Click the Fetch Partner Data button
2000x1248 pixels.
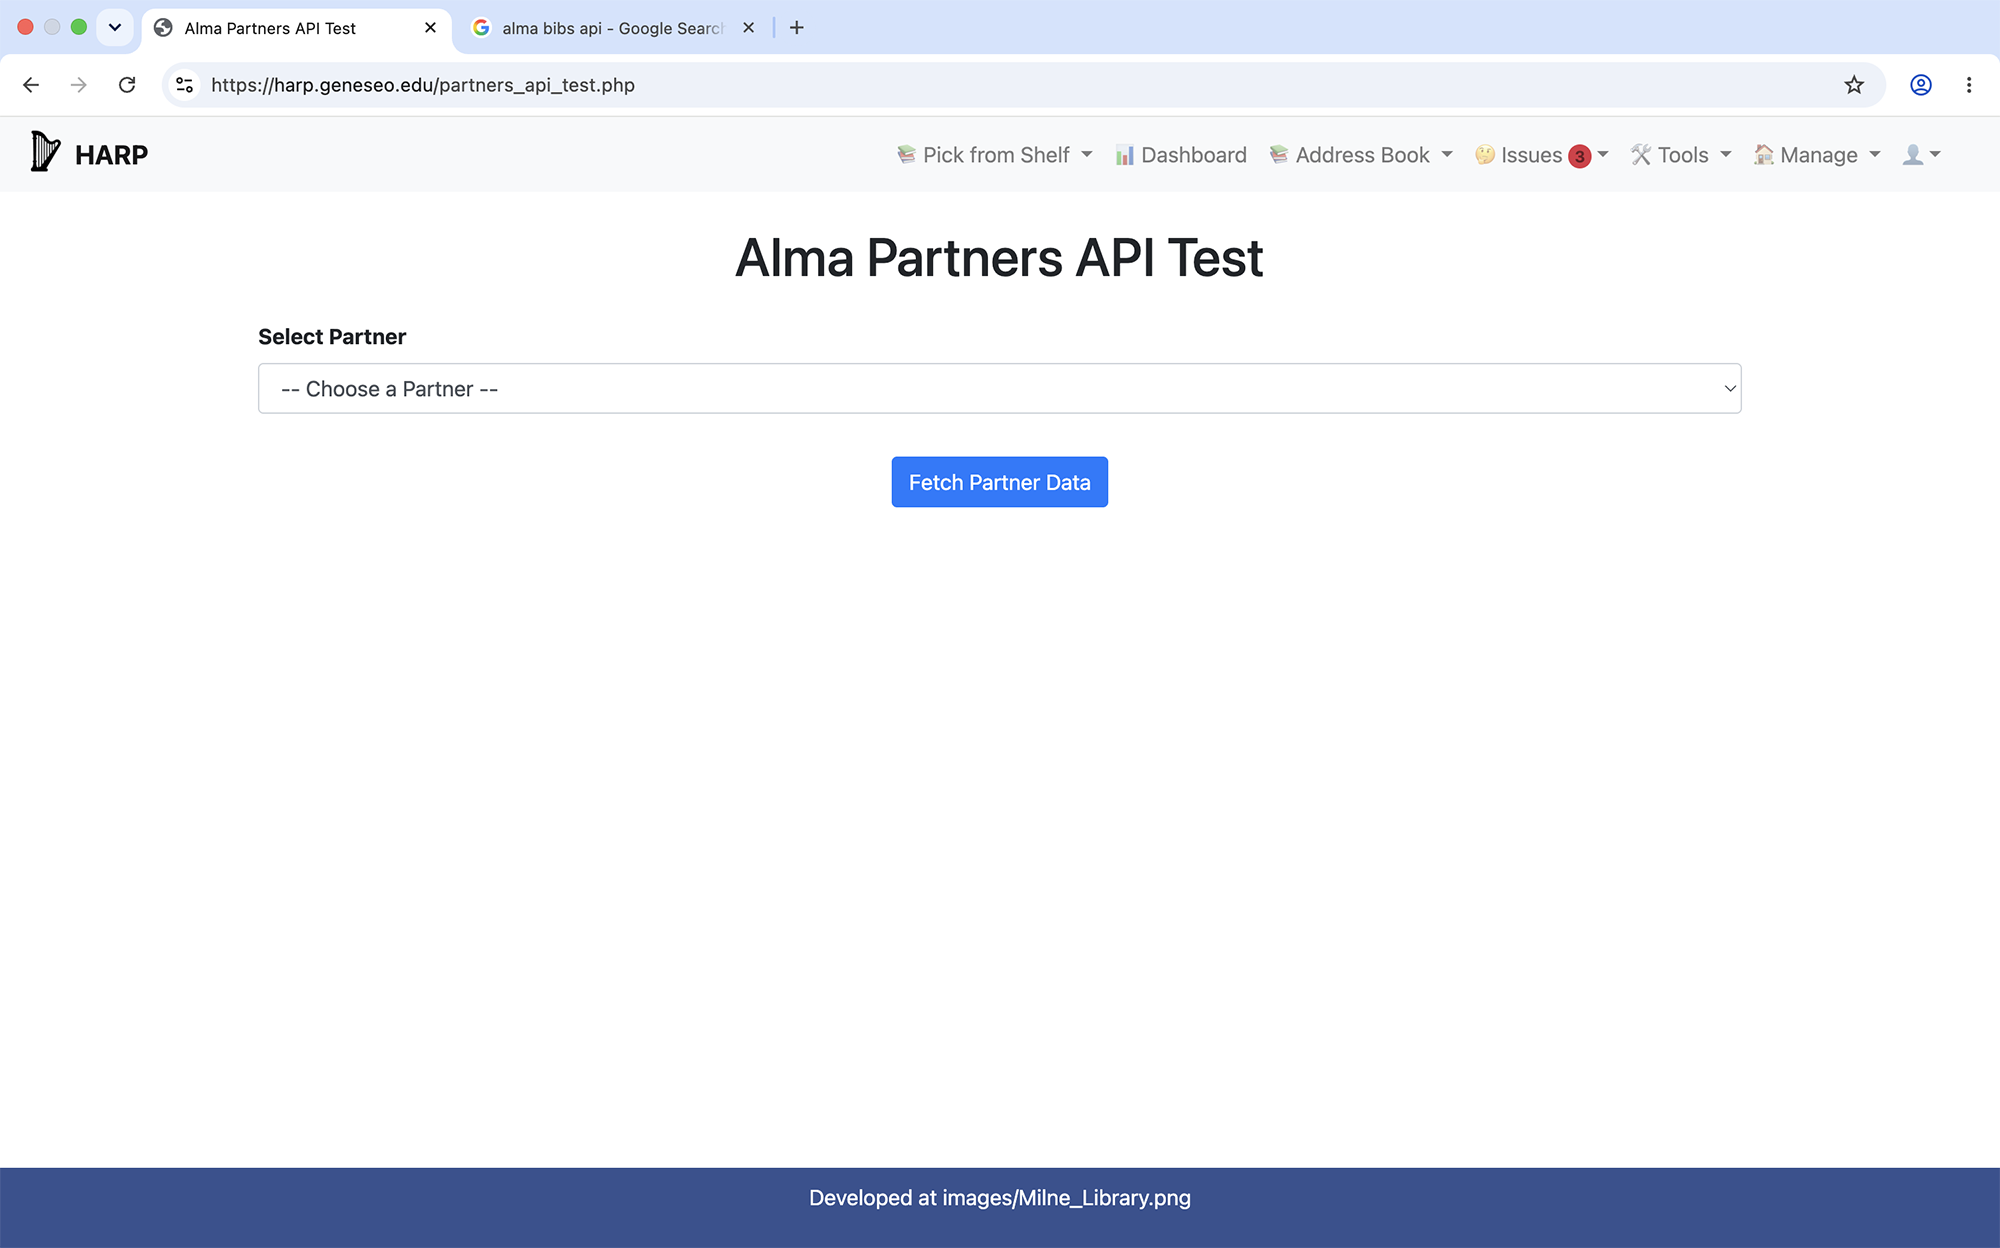coord(999,482)
